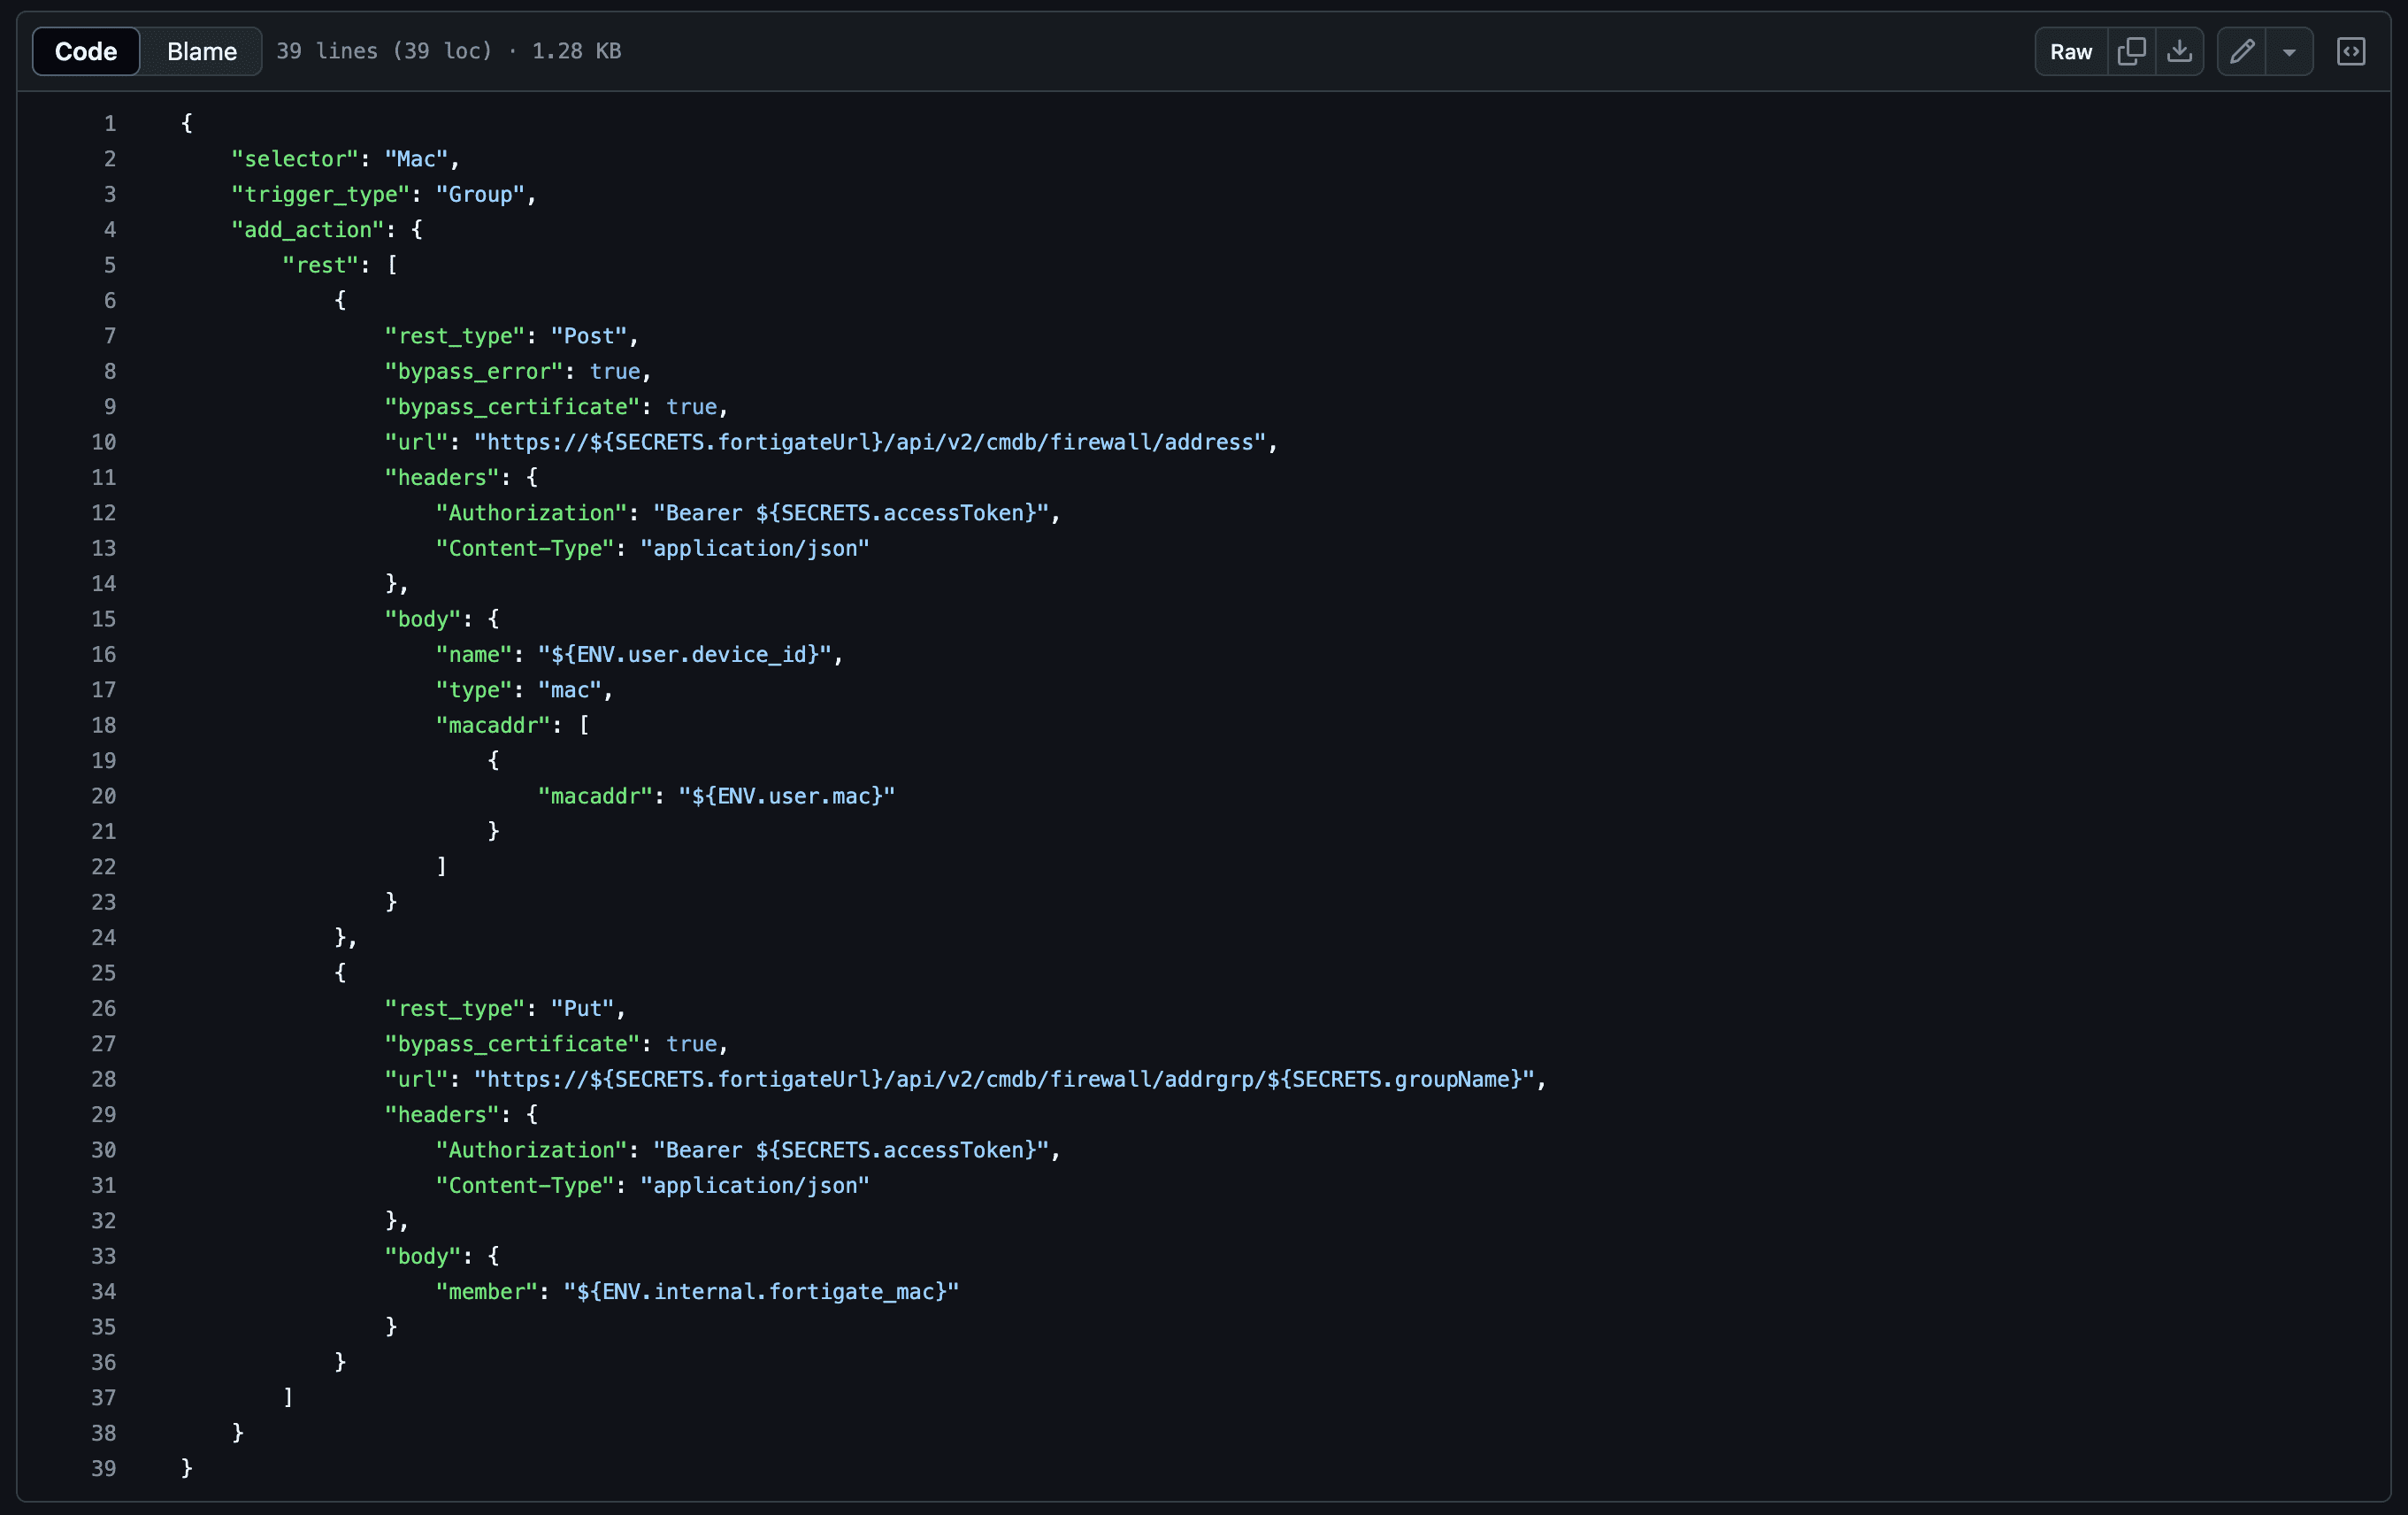Click the "bypass_error" key

pos(474,371)
